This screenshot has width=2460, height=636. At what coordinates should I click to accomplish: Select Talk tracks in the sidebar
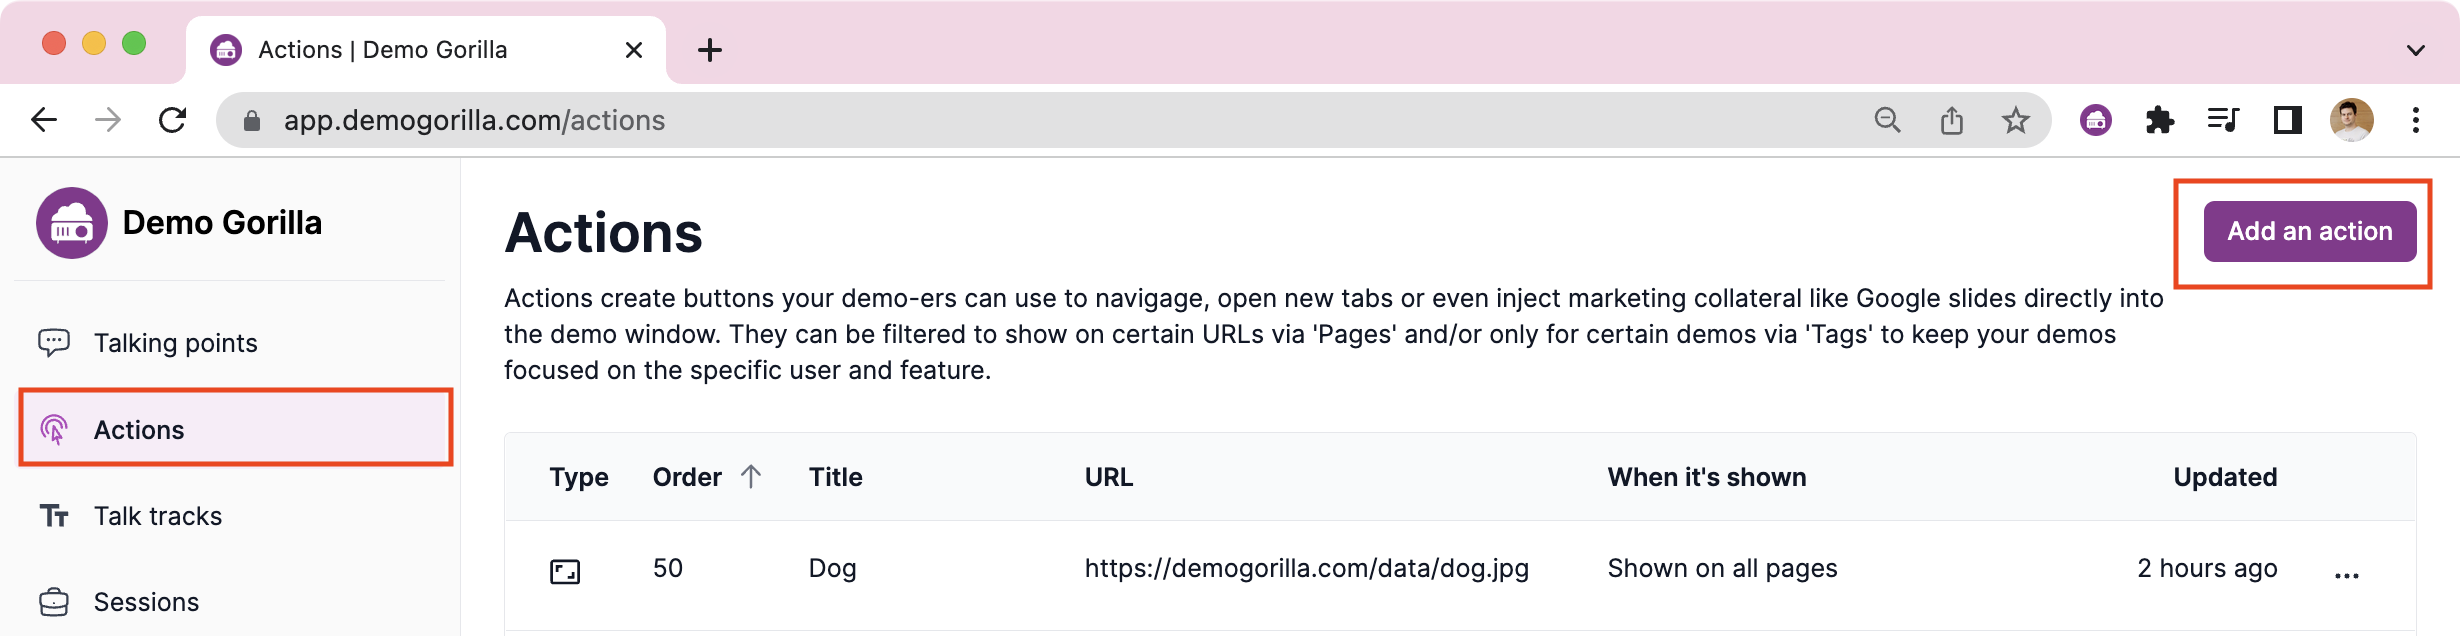pos(157,516)
